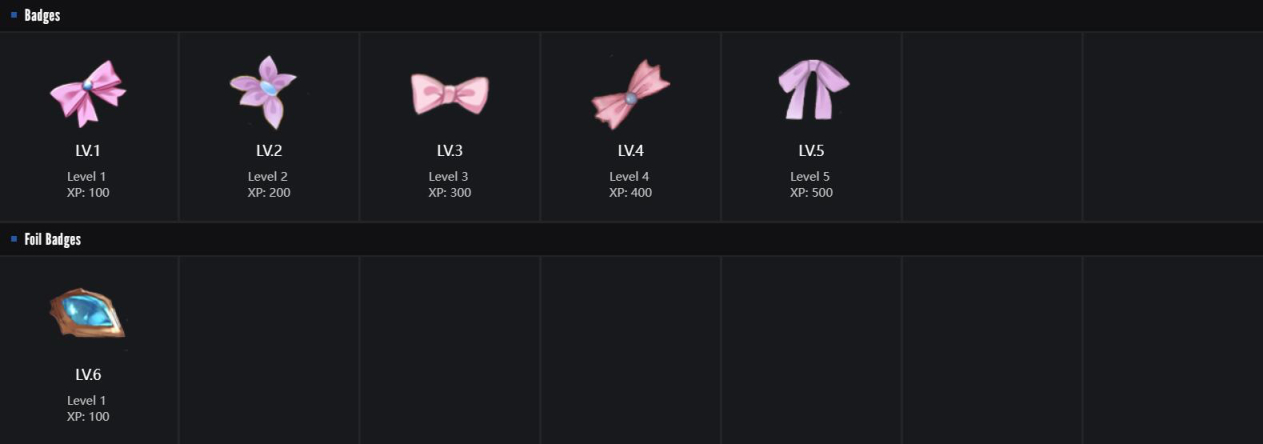Click the Level 2 description under LV.2
This screenshot has height=444, width=1263.
tap(269, 176)
